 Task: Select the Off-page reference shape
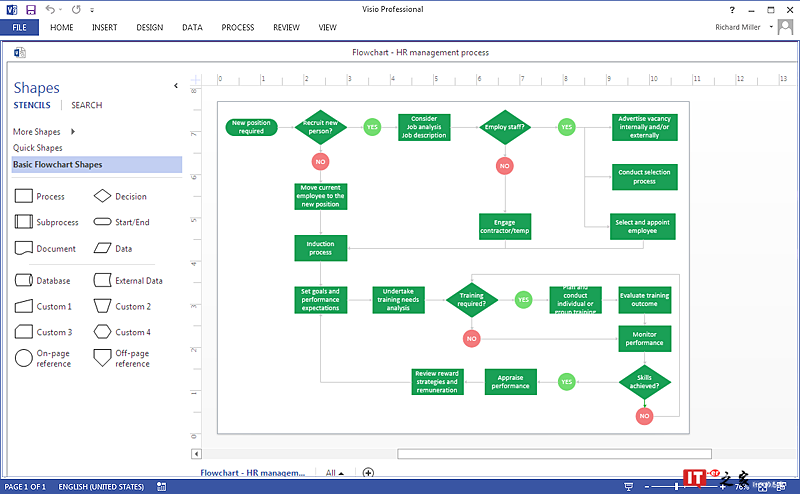point(102,357)
